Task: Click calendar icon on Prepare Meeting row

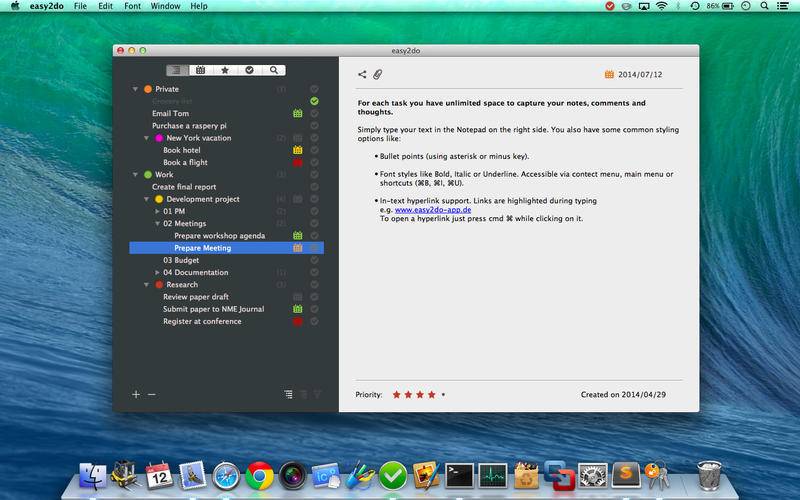Action: 298,248
